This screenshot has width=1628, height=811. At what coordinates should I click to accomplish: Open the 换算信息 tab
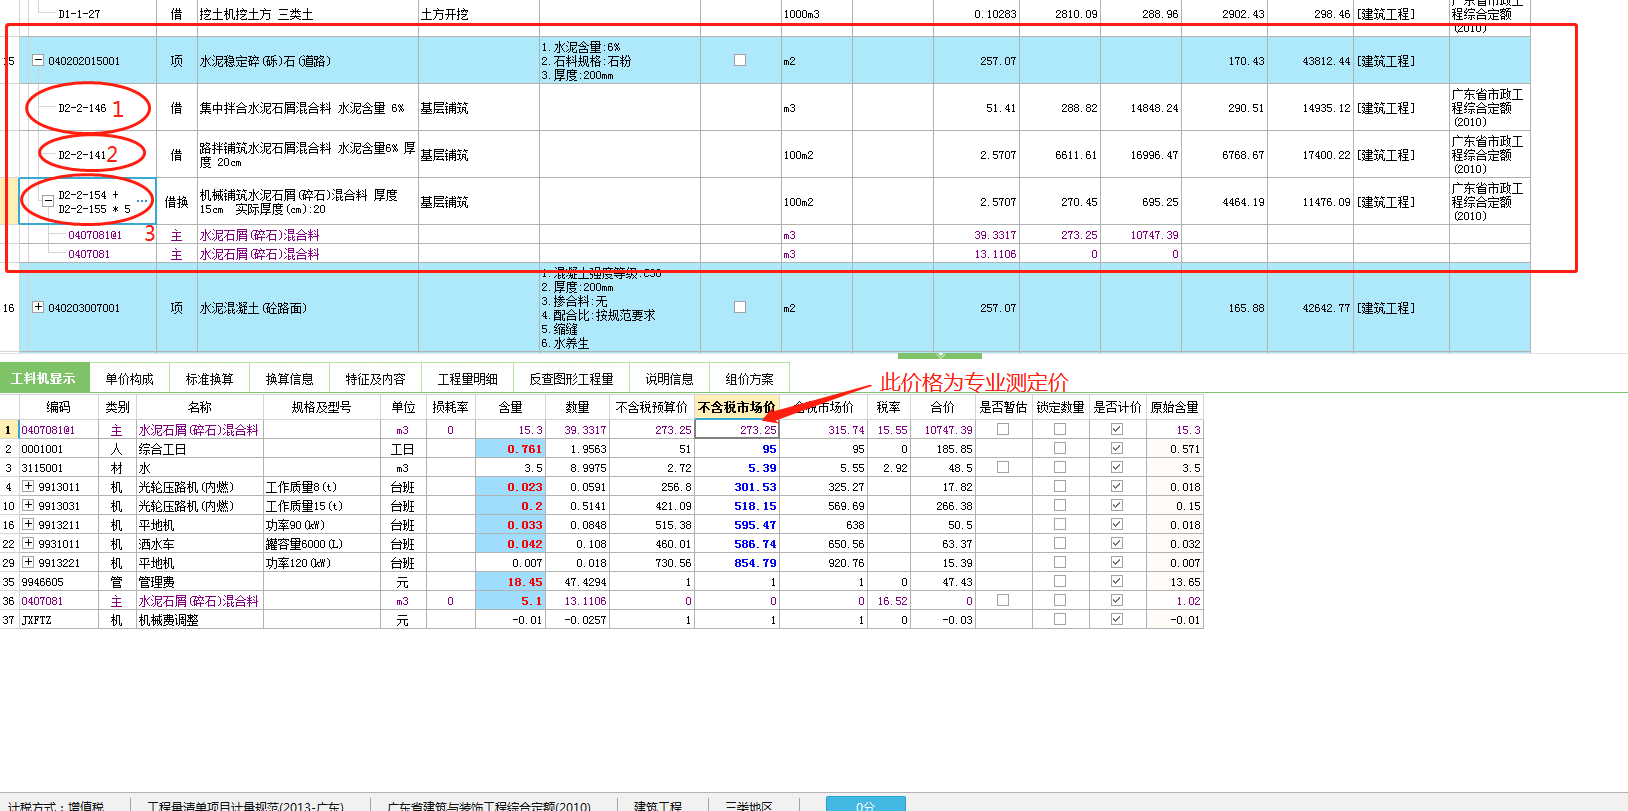pyautogui.click(x=289, y=378)
